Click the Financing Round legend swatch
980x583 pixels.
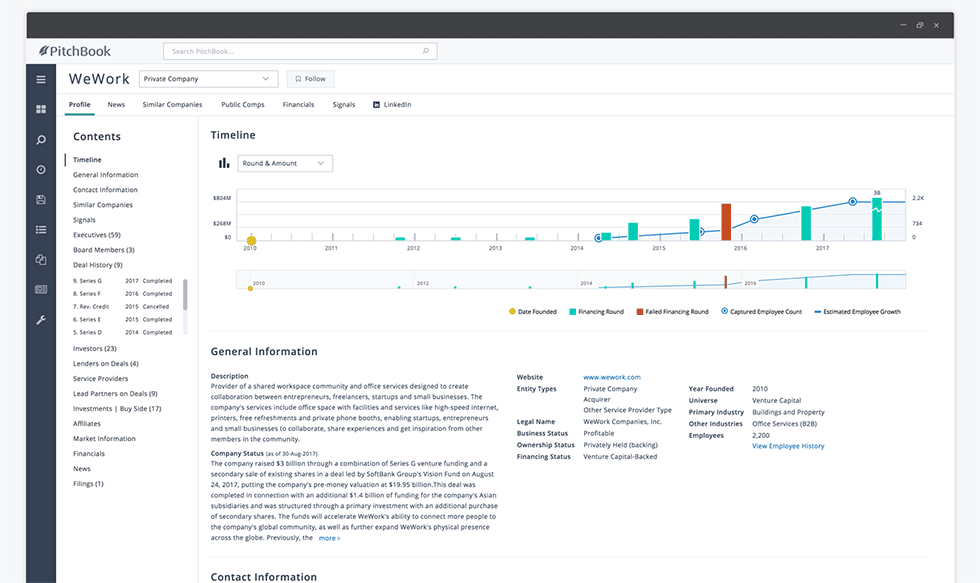tap(572, 311)
